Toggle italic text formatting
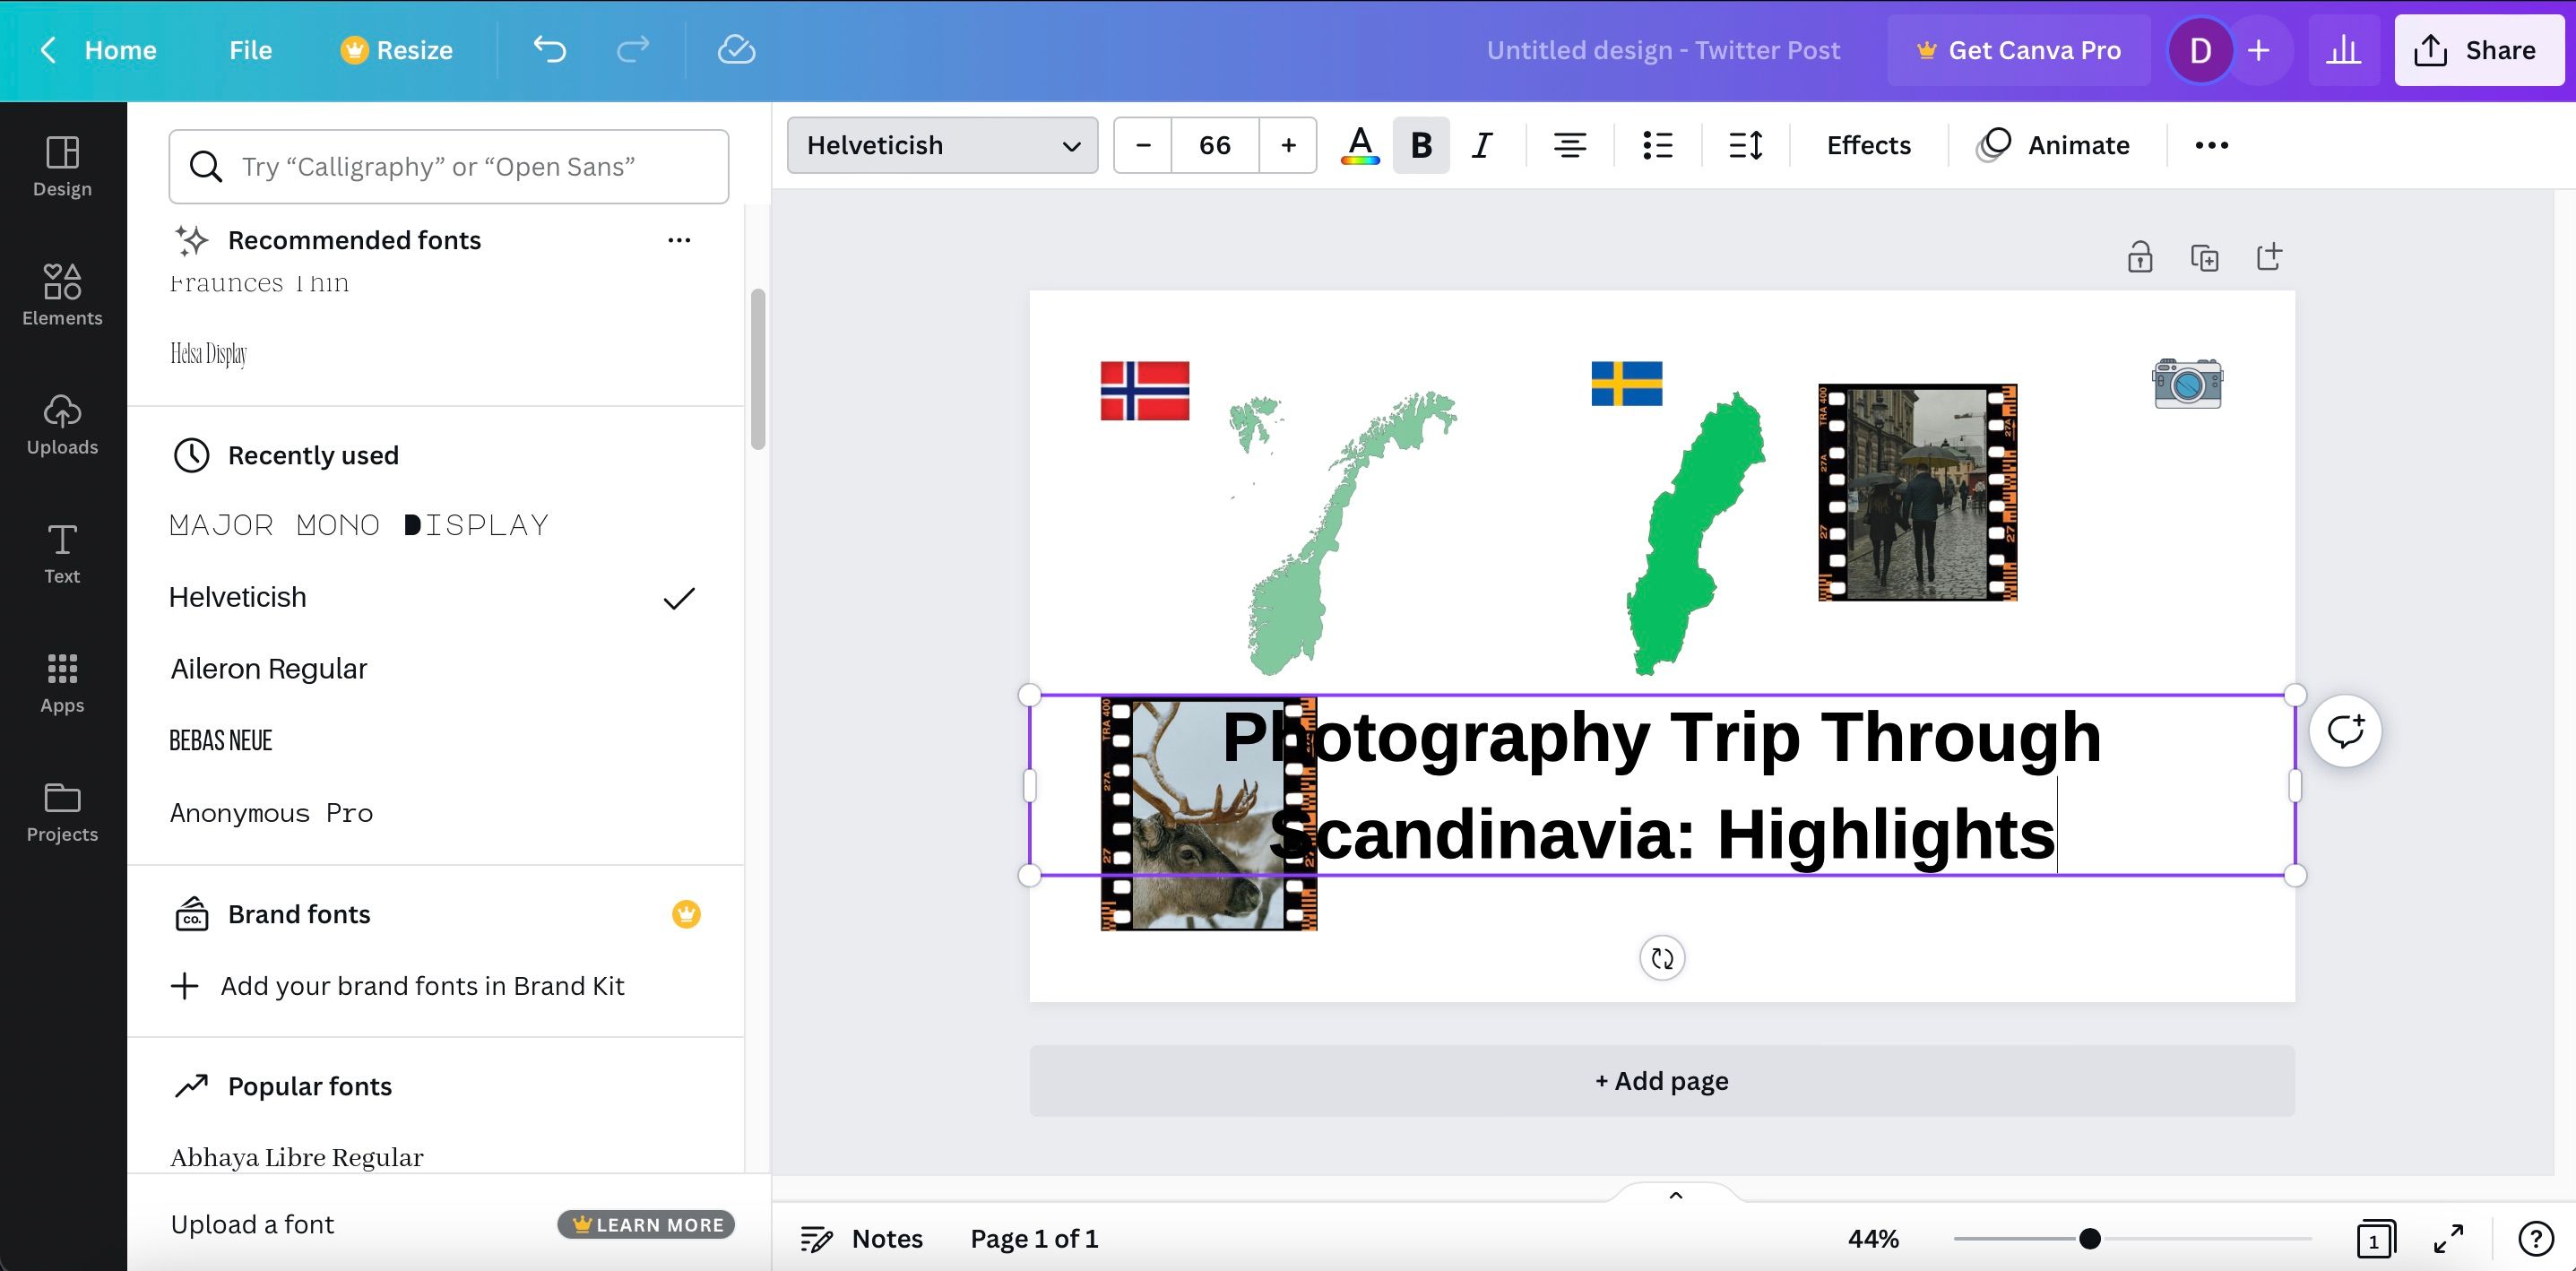This screenshot has height=1271, width=2576. pos(1482,145)
